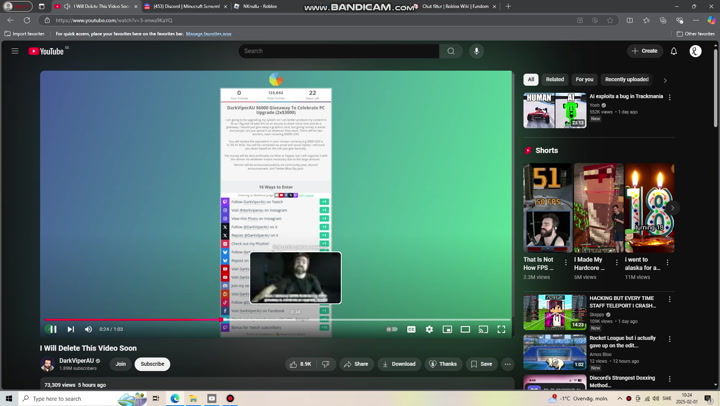
Task: Open options for 'That Is Not How FPS' short
Action: (566, 263)
